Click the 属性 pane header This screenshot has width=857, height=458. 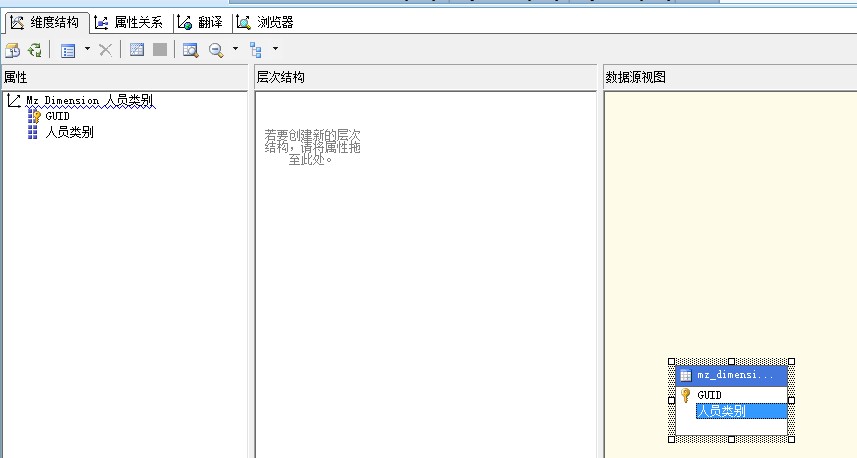pos(125,78)
